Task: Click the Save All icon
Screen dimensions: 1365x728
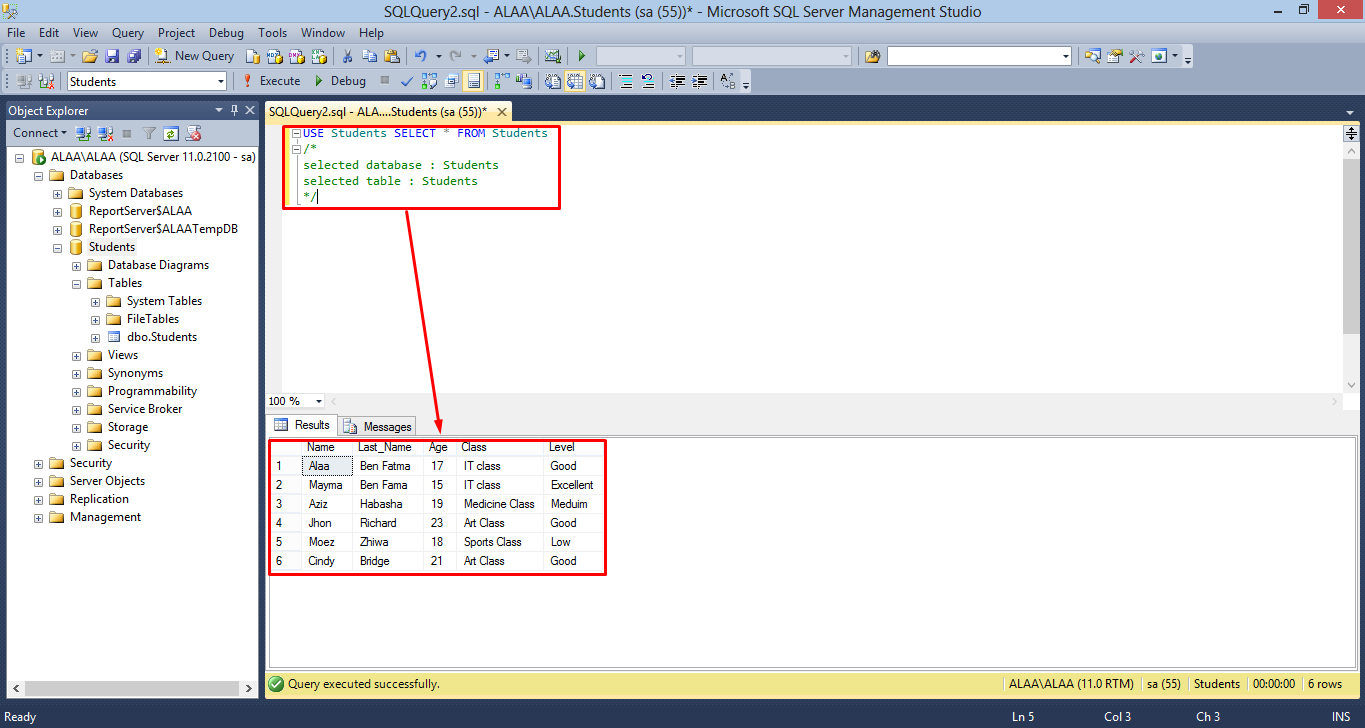Action: click(133, 56)
